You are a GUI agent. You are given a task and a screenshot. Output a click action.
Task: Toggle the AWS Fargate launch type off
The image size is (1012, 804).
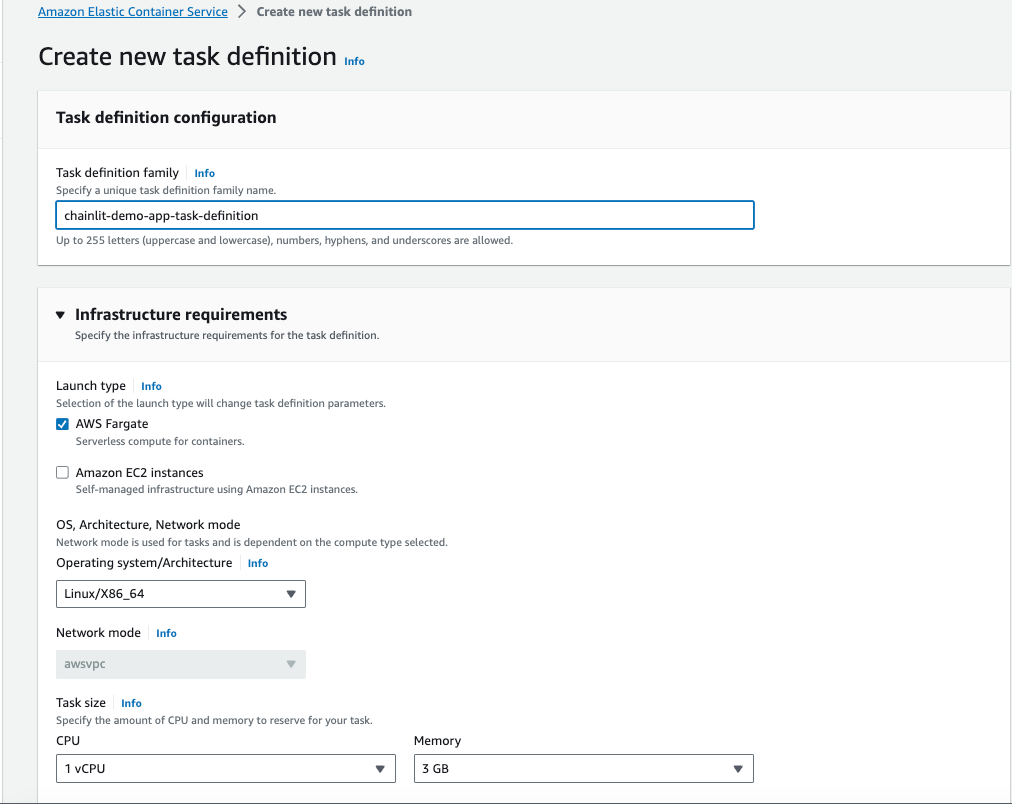[x=62, y=423]
